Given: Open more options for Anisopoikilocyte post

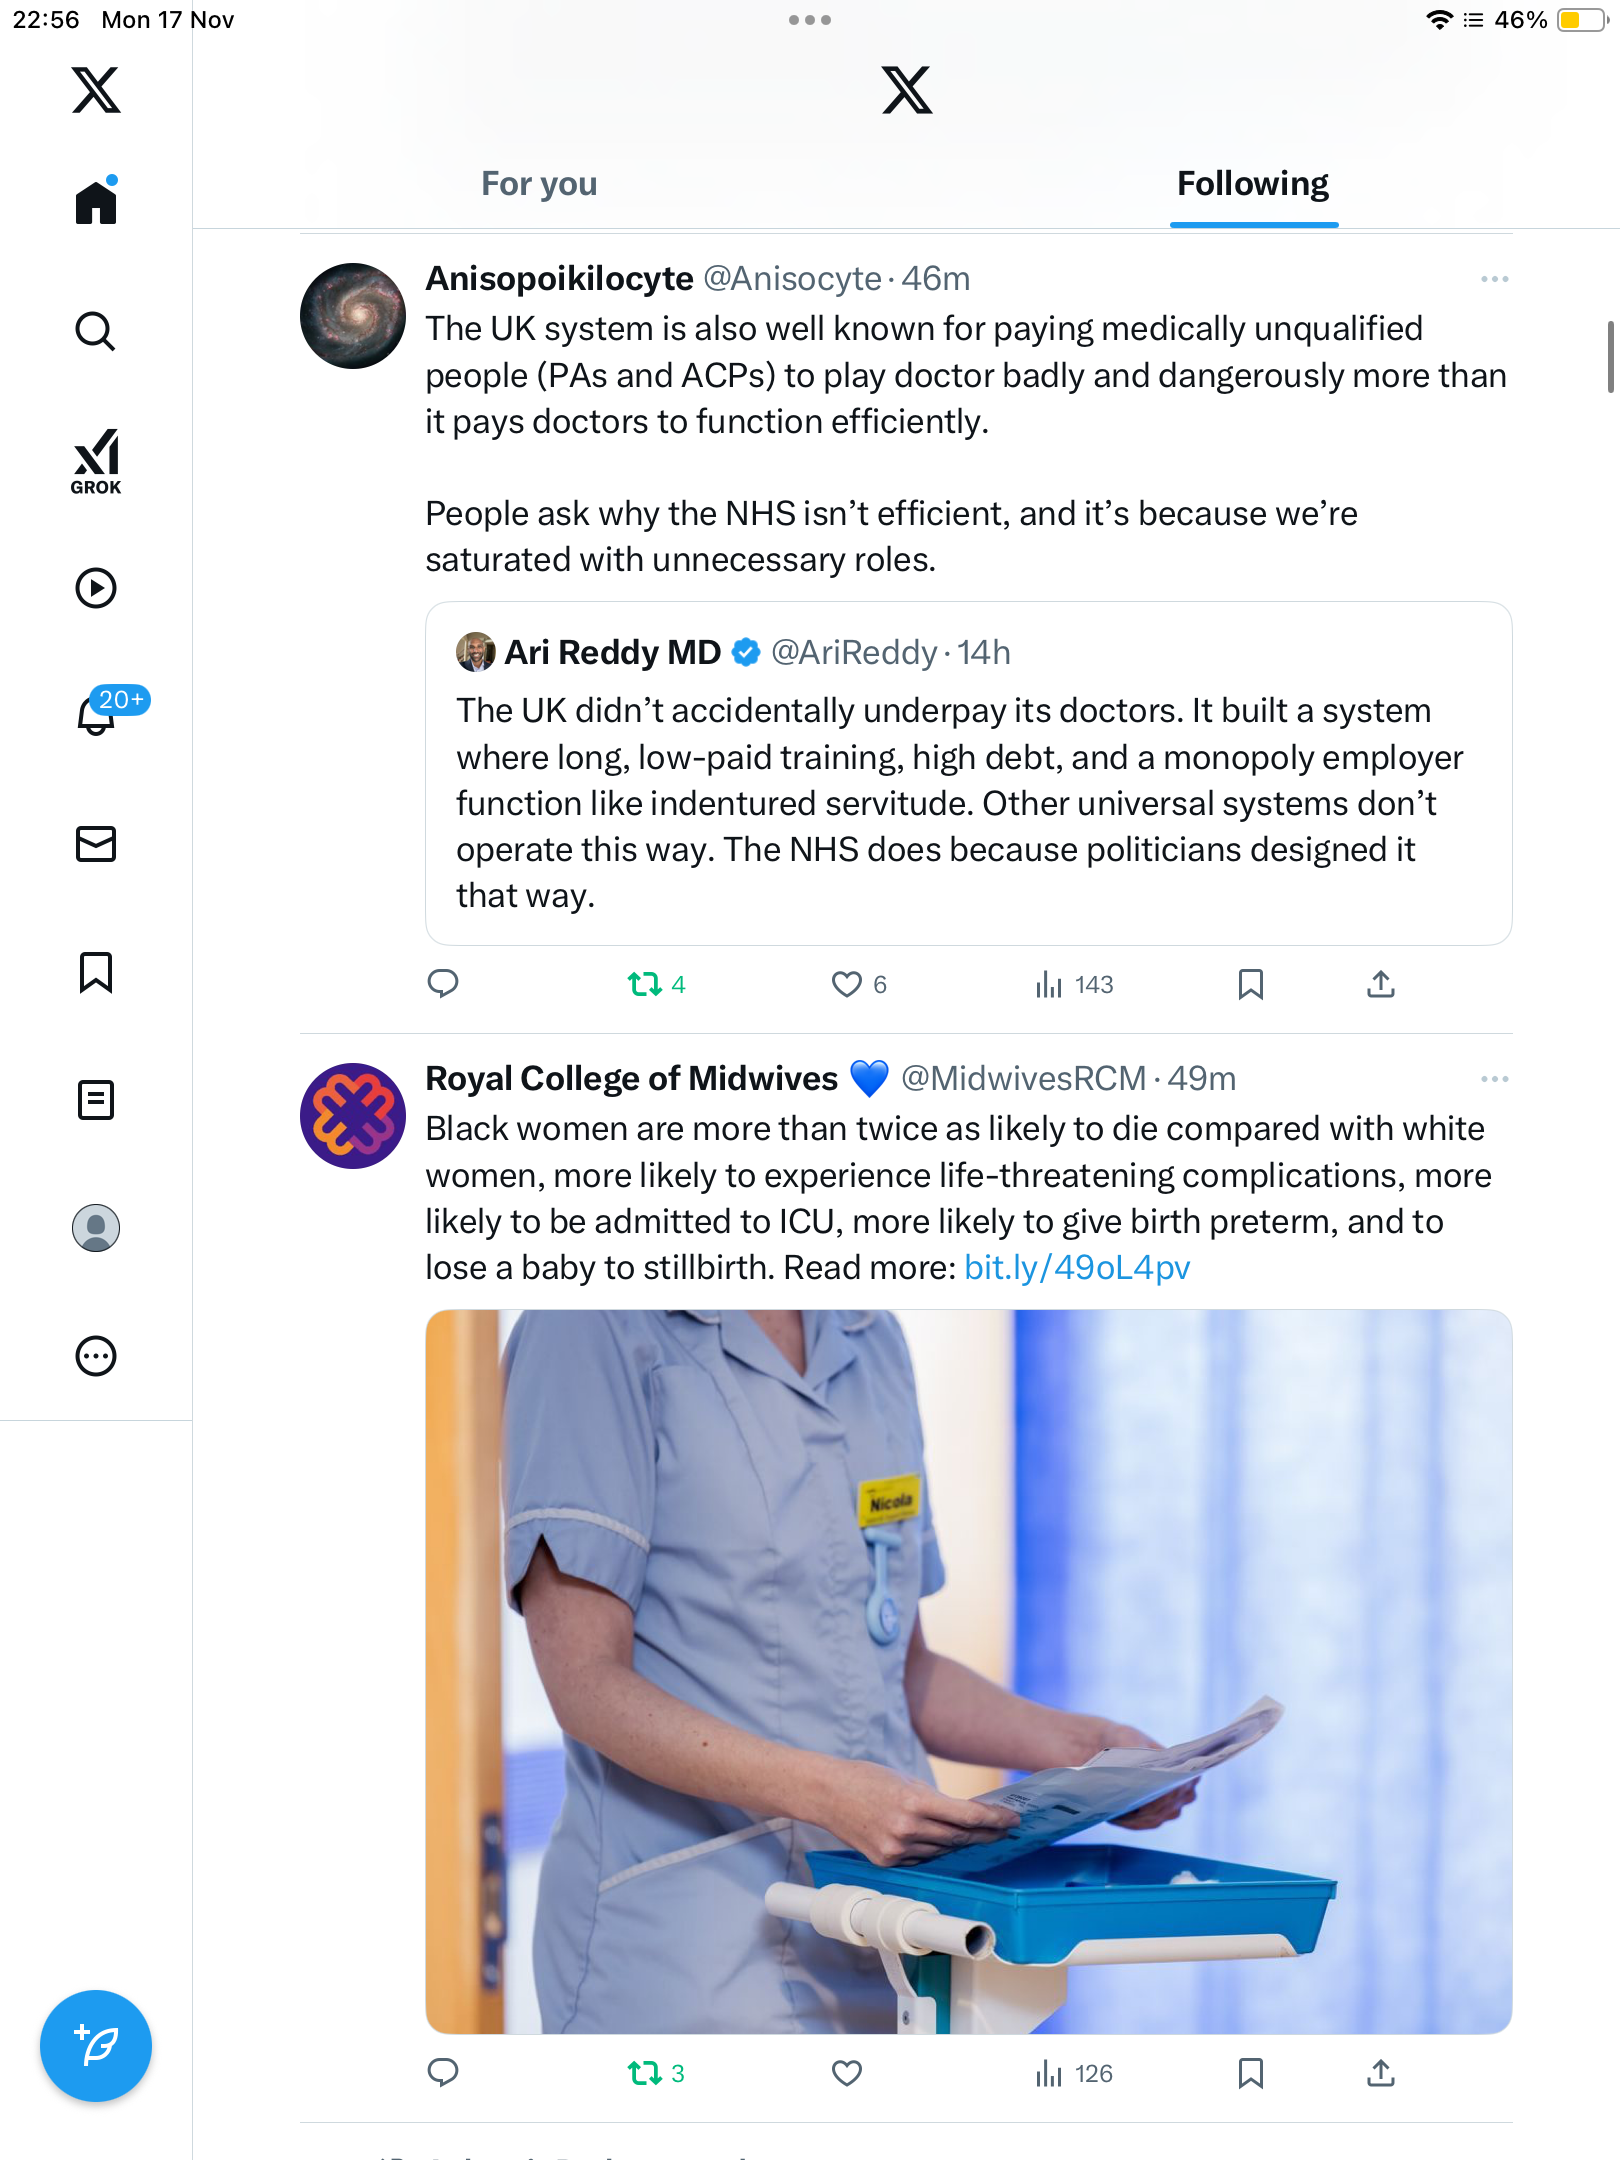Looking at the screenshot, I should click(x=1494, y=279).
